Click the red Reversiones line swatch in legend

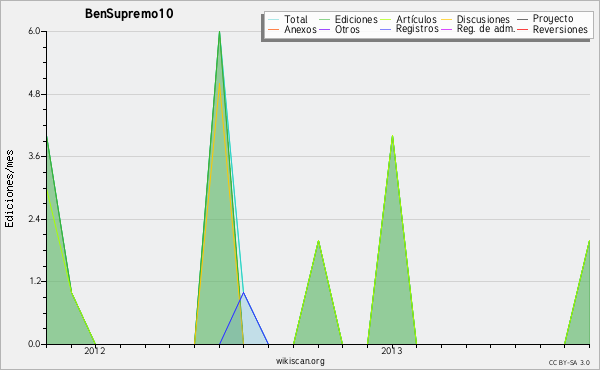pos(523,29)
